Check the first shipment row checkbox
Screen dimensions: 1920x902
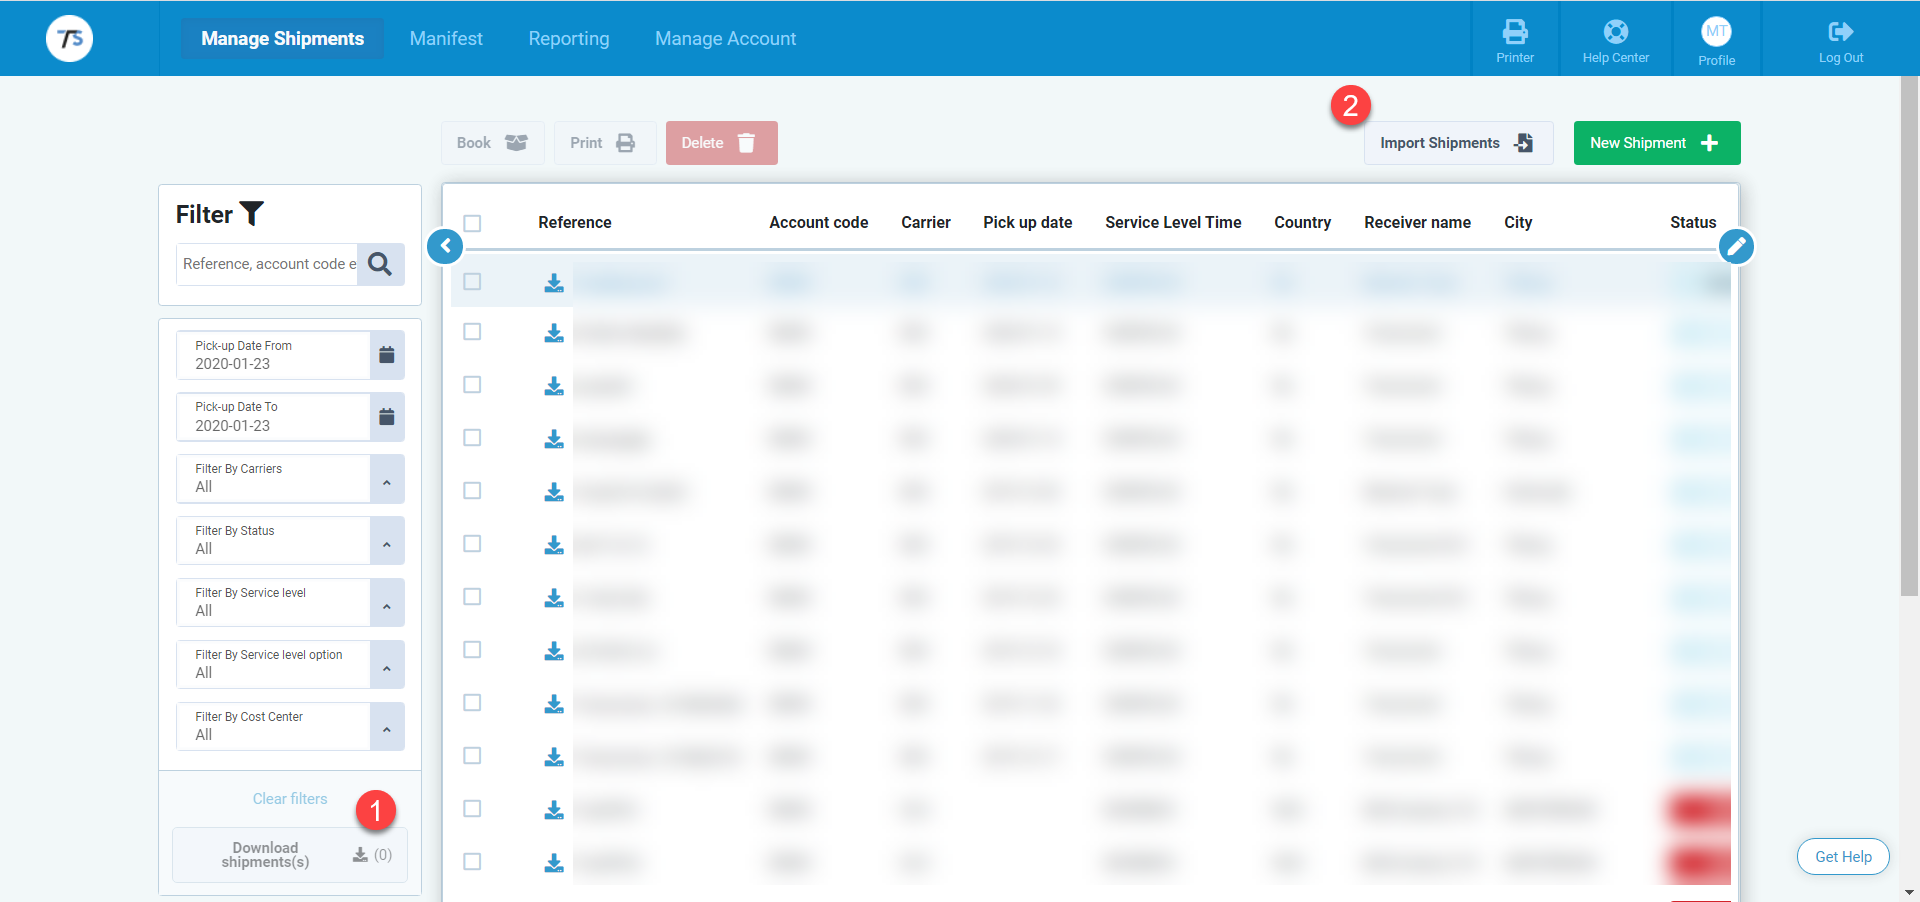[473, 282]
